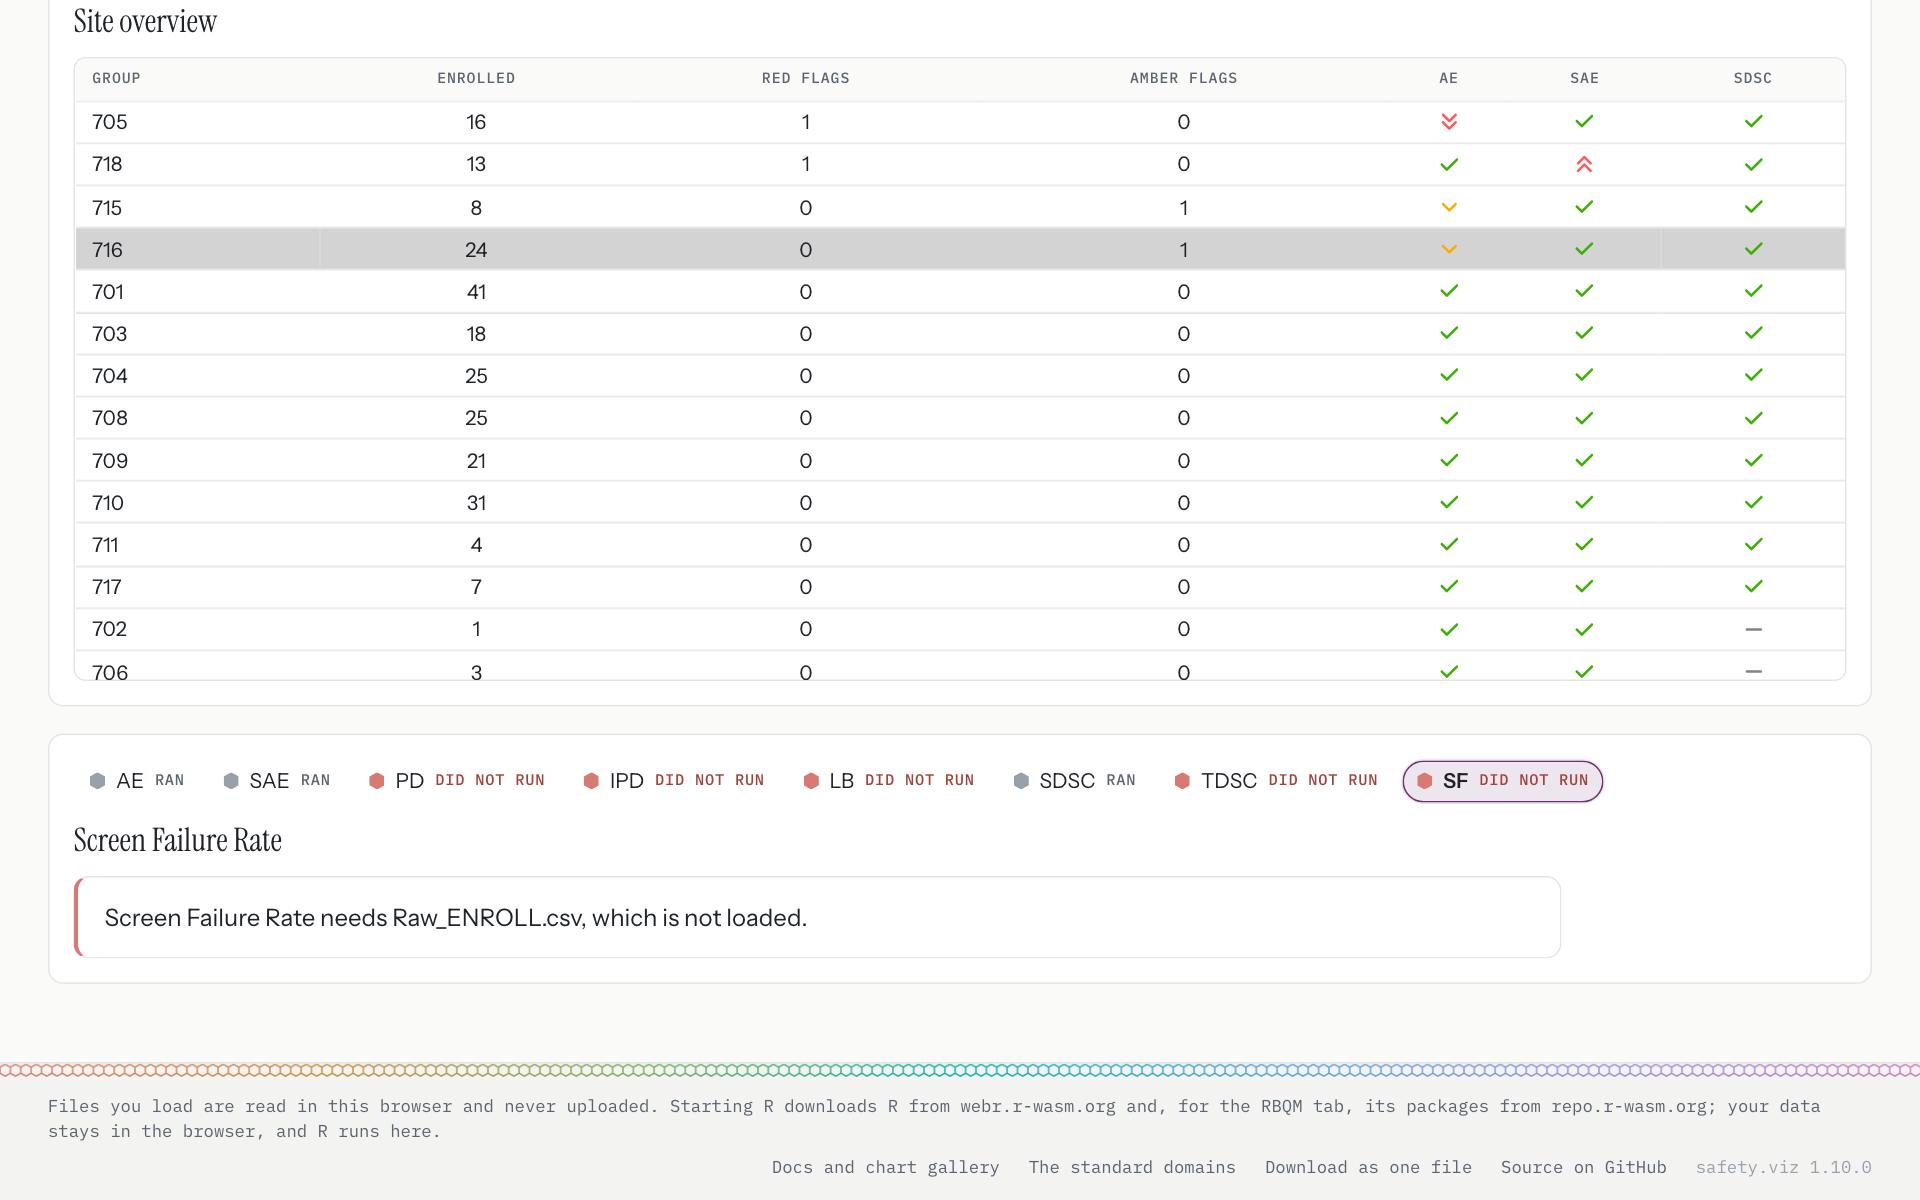The image size is (1920, 1200).
Task: Click the SDSC dash icon for site 706
Action: click(1753, 671)
